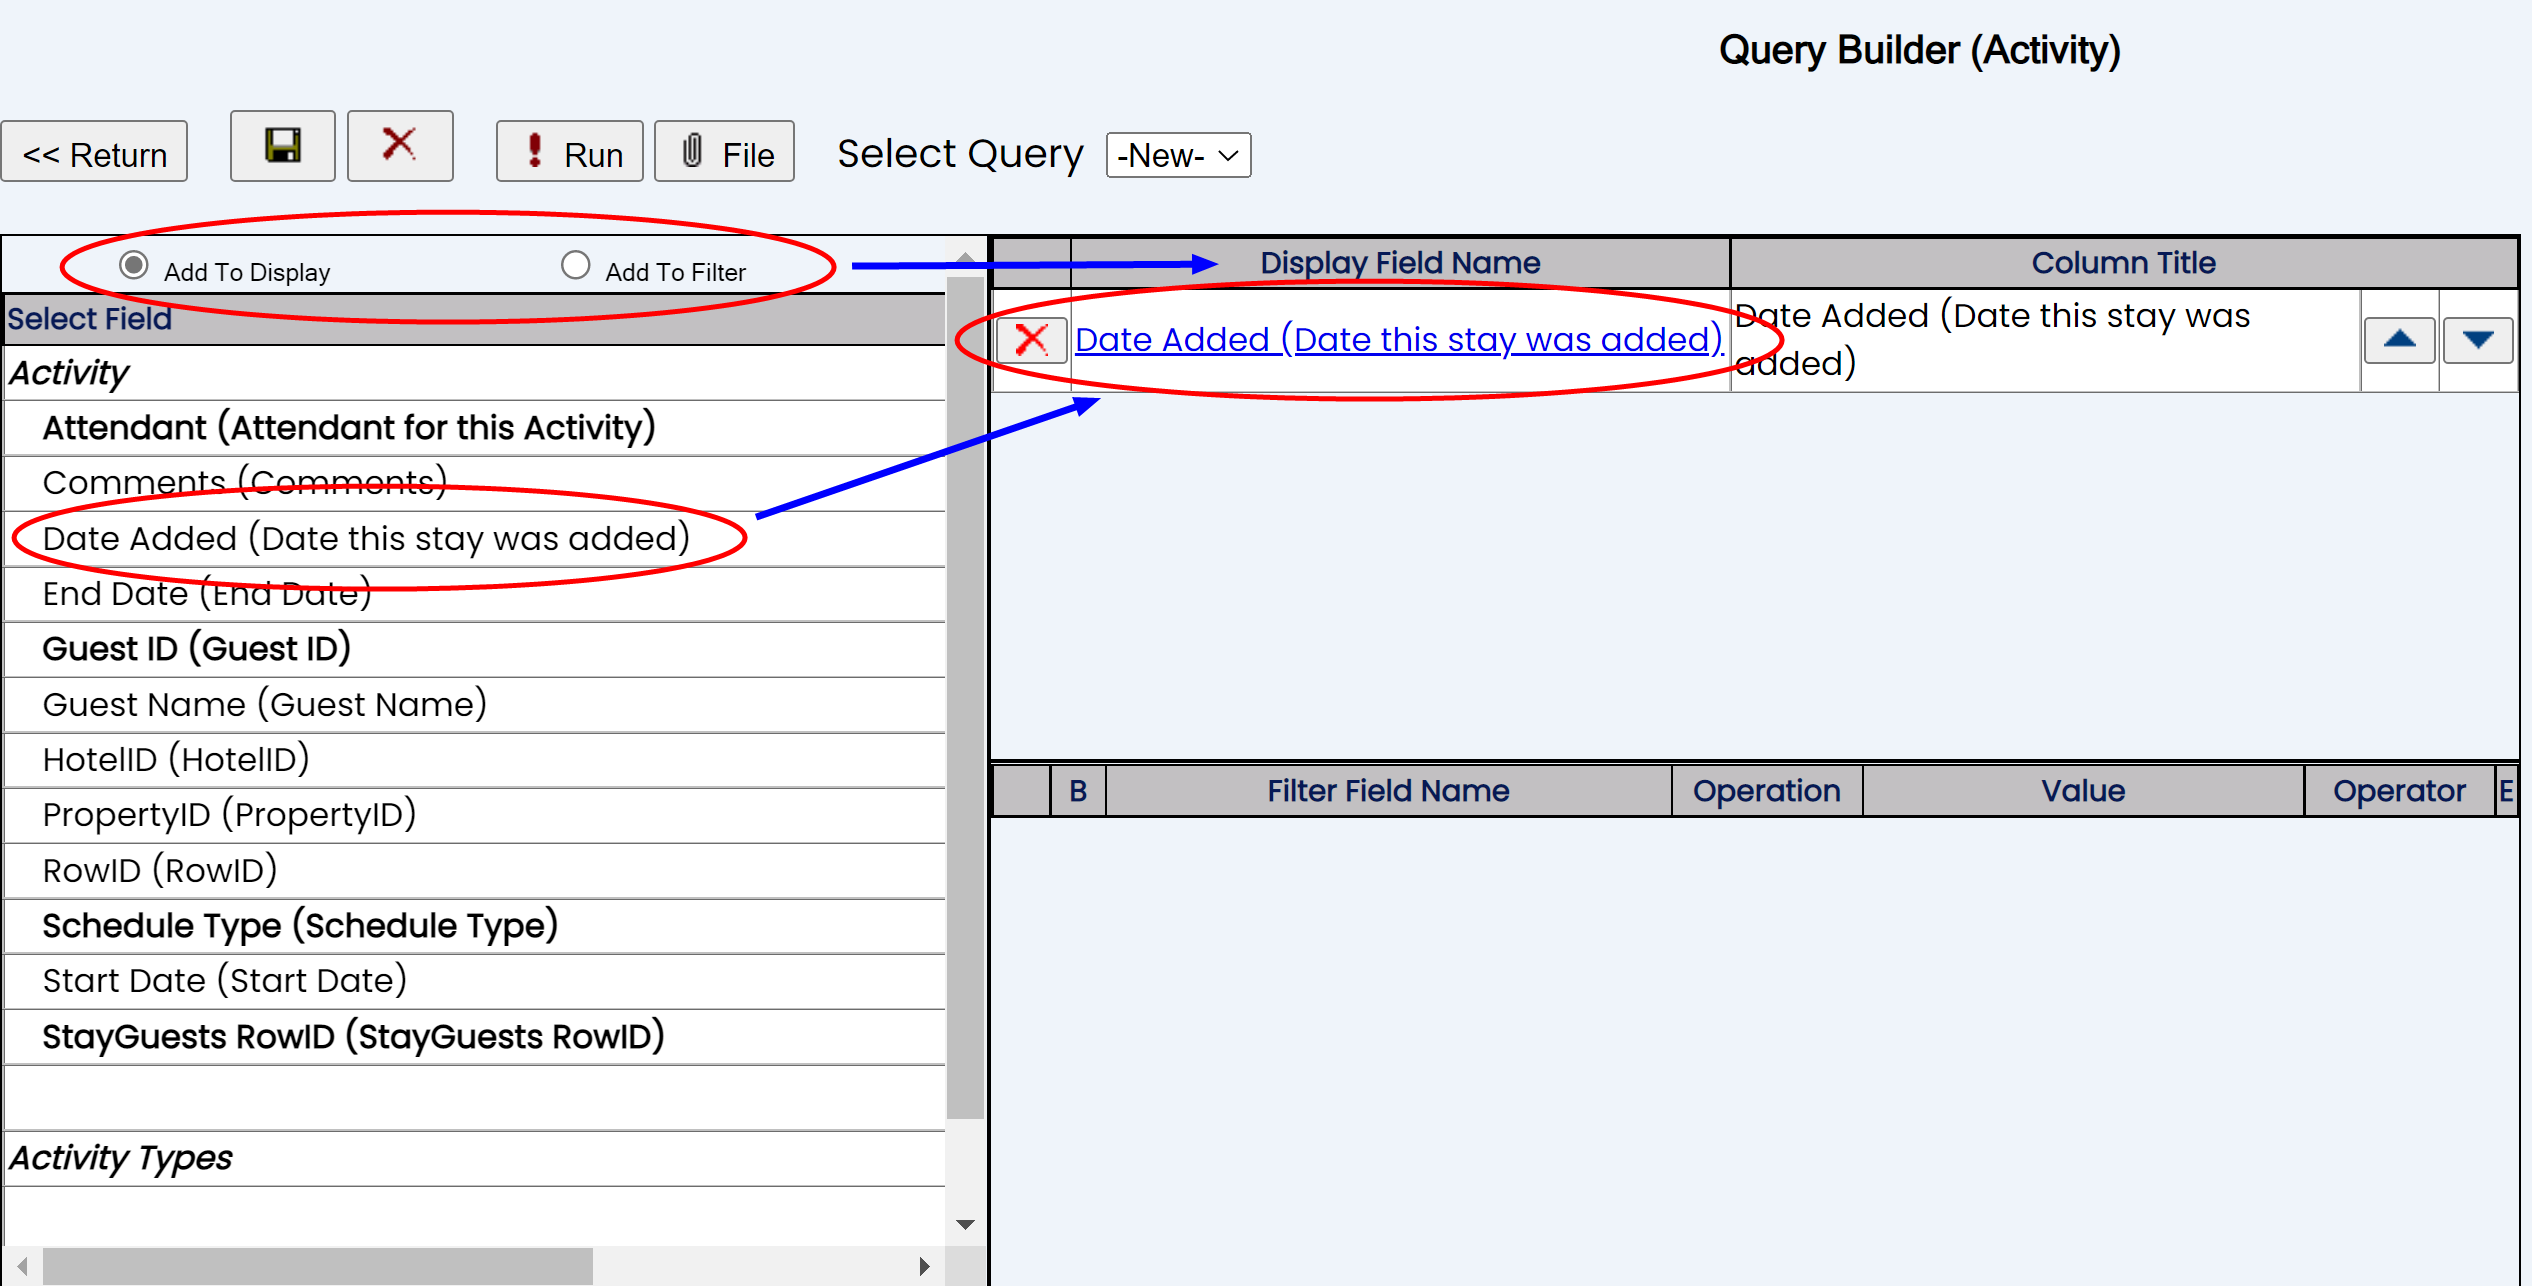Choose the Guest Name (Guest Name) field

point(475,705)
